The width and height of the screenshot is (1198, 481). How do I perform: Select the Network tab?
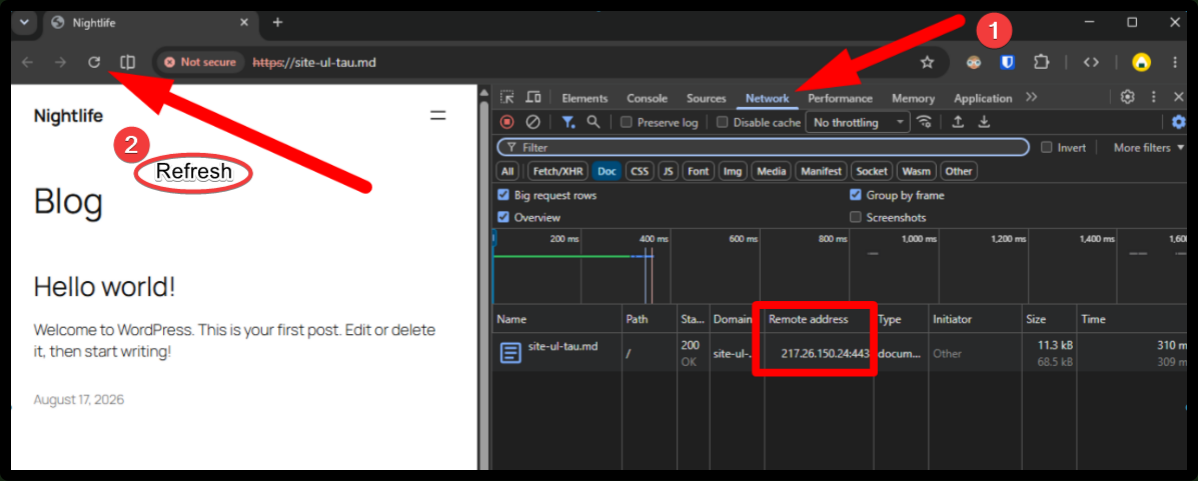point(767,98)
